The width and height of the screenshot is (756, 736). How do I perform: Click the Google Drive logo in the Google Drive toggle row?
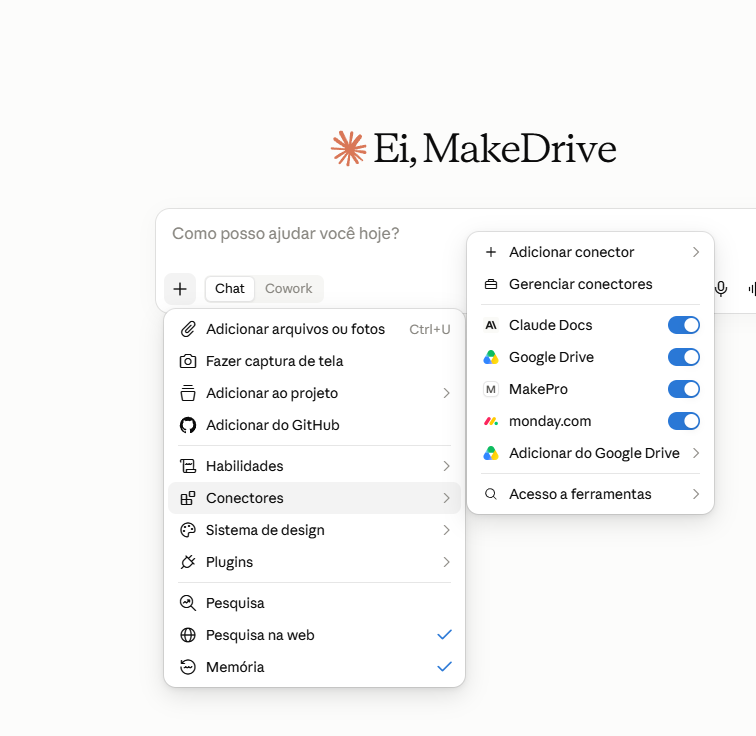pyautogui.click(x=491, y=357)
